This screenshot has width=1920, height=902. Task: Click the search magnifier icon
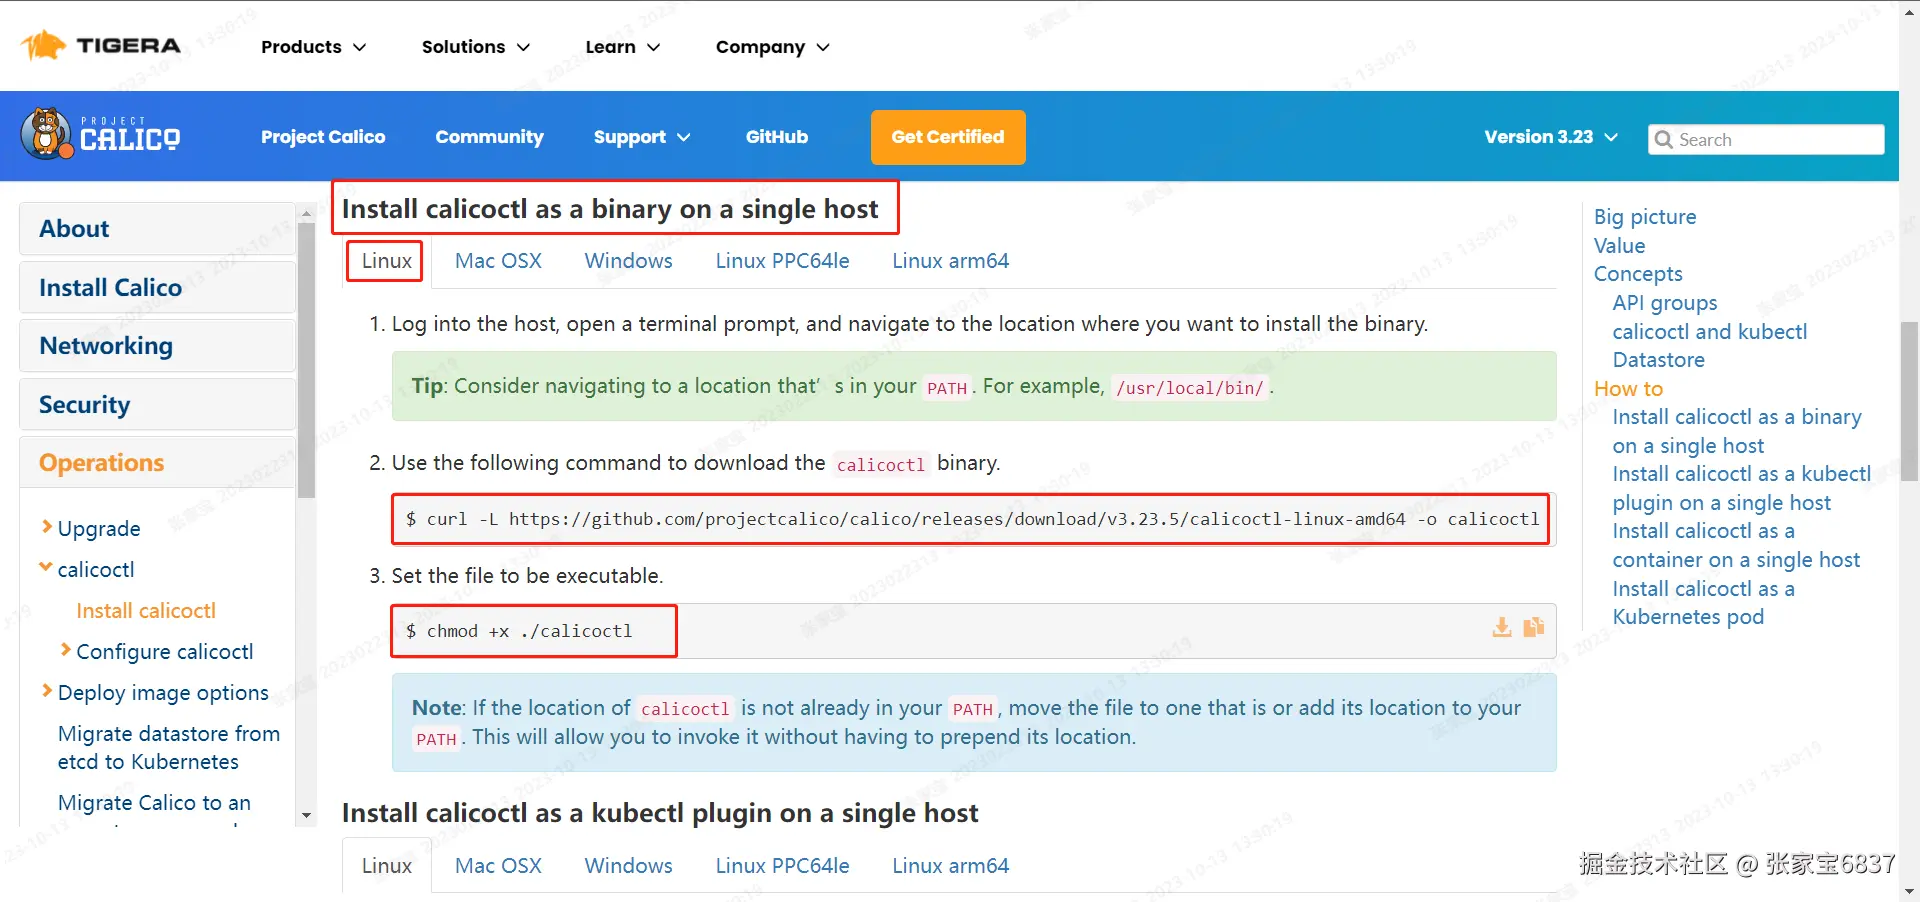tap(1663, 140)
